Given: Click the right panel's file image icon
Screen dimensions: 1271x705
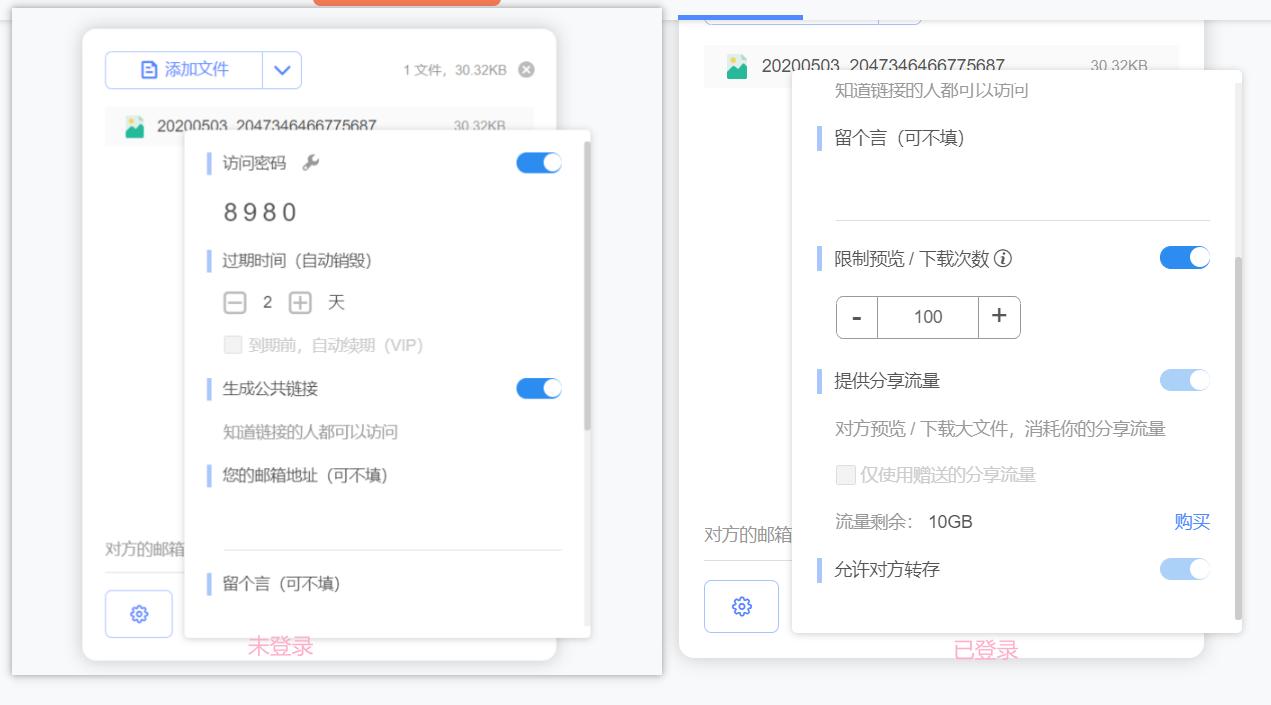Looking at the screenshot, I should [x=736, y=66].
